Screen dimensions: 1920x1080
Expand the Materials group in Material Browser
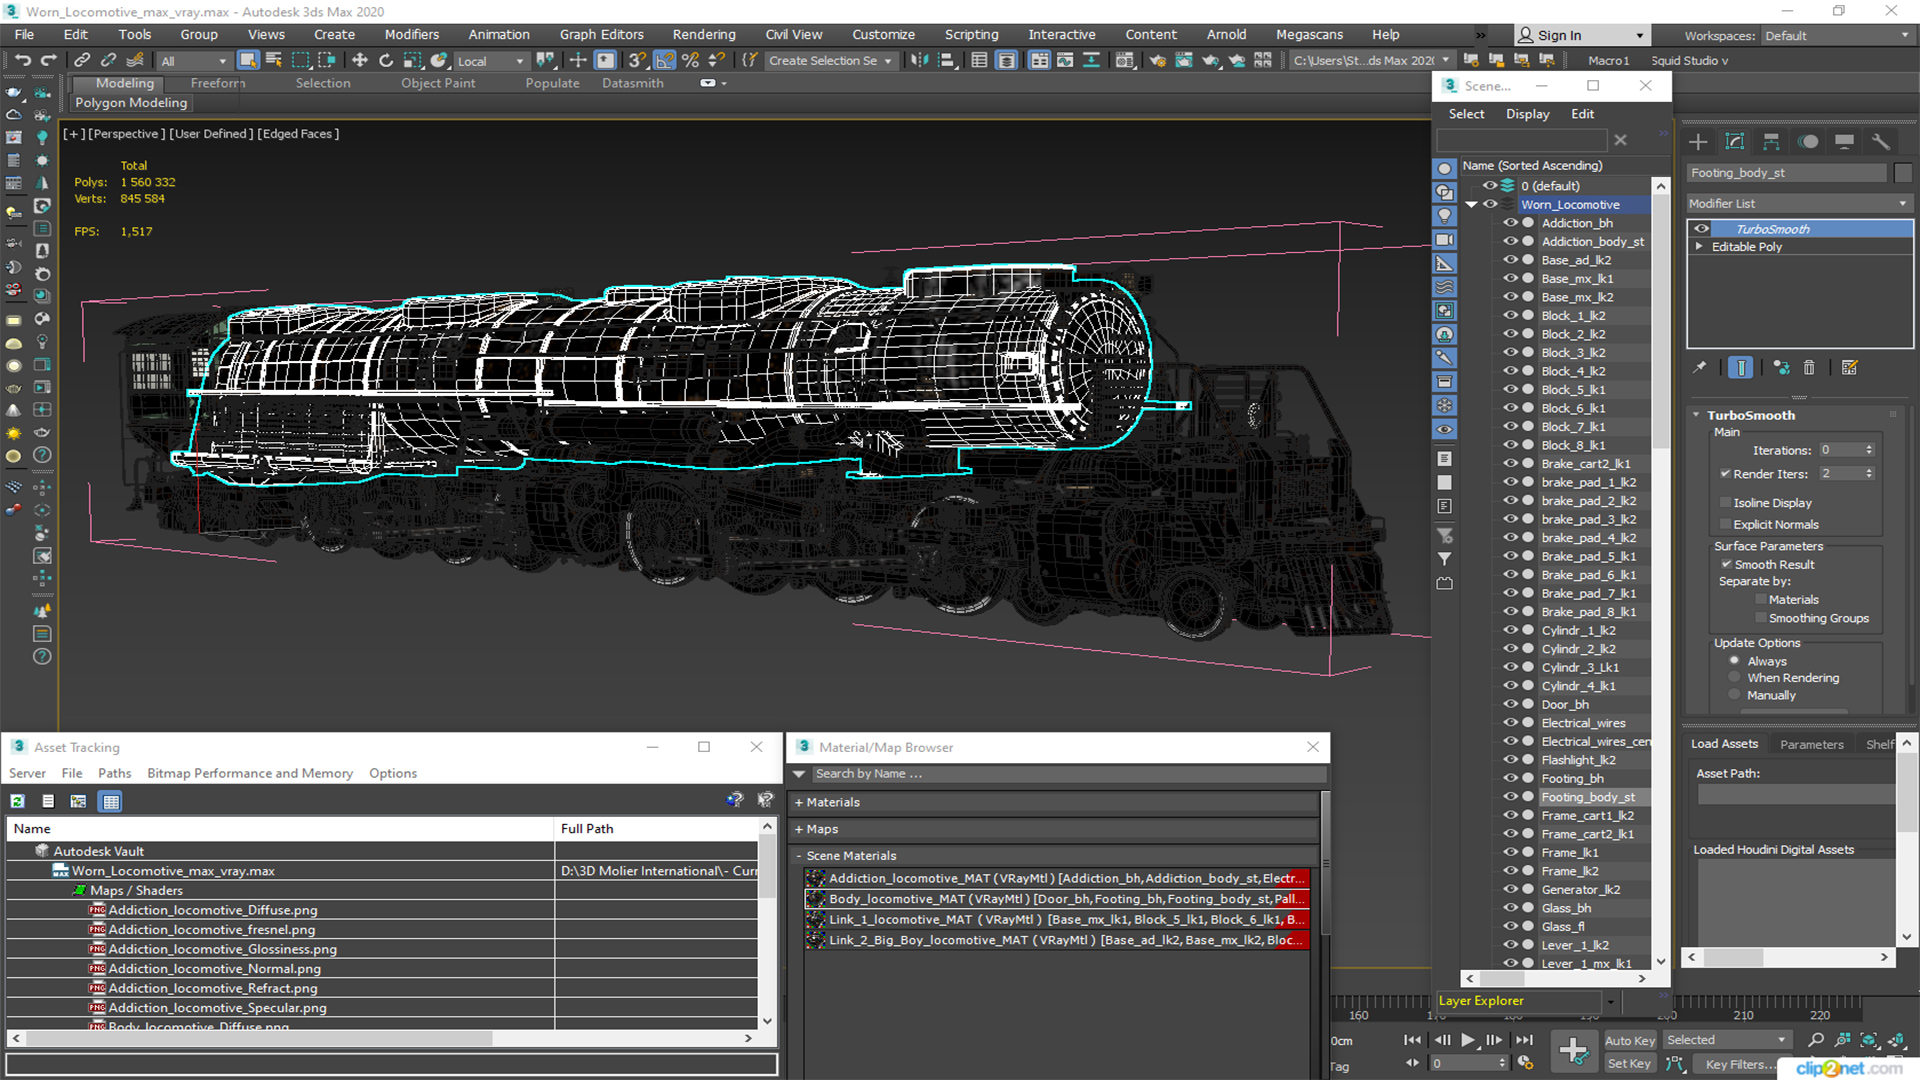[799, 802]
